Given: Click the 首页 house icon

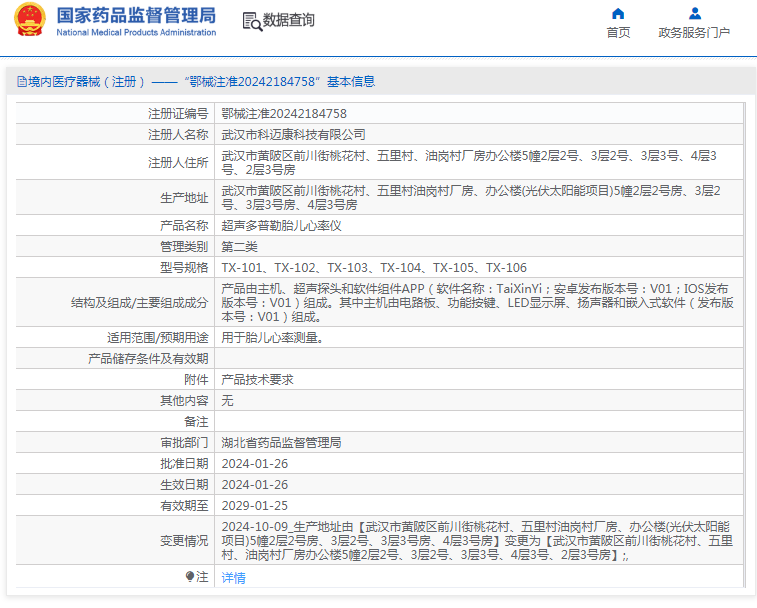Looking at the screenshot, I should (618, 14).
